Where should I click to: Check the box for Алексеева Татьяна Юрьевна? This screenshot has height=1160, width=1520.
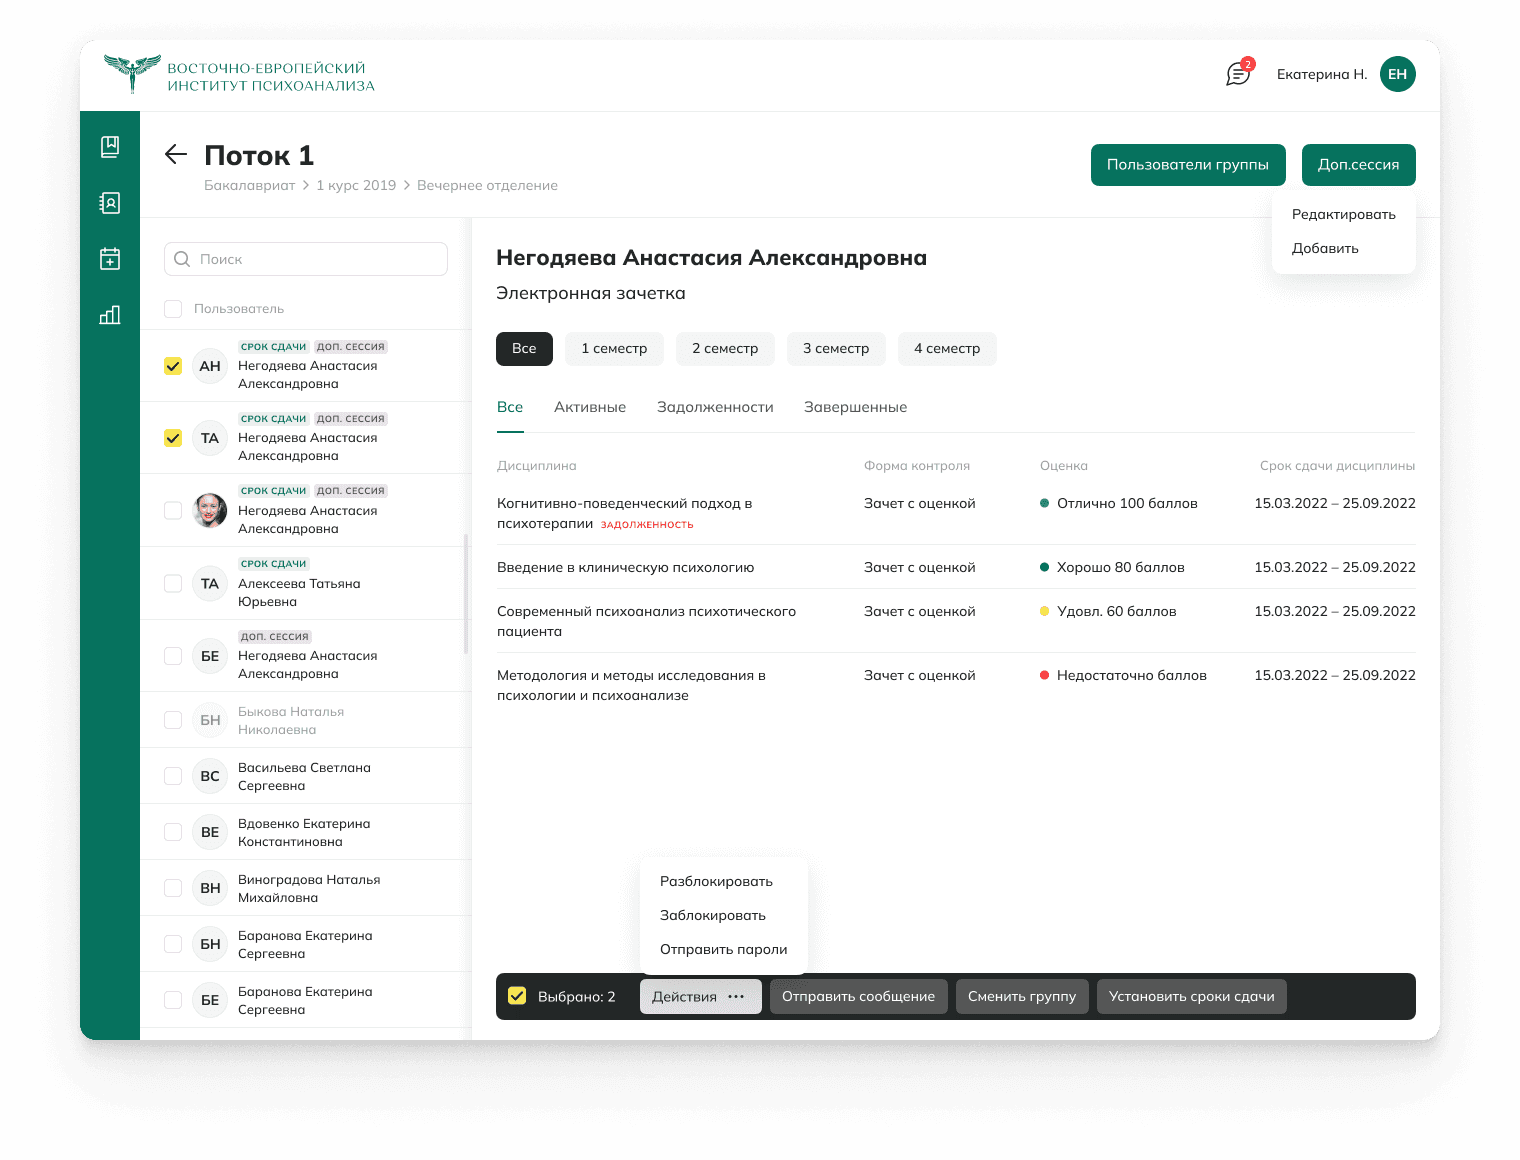click(173, 583)
